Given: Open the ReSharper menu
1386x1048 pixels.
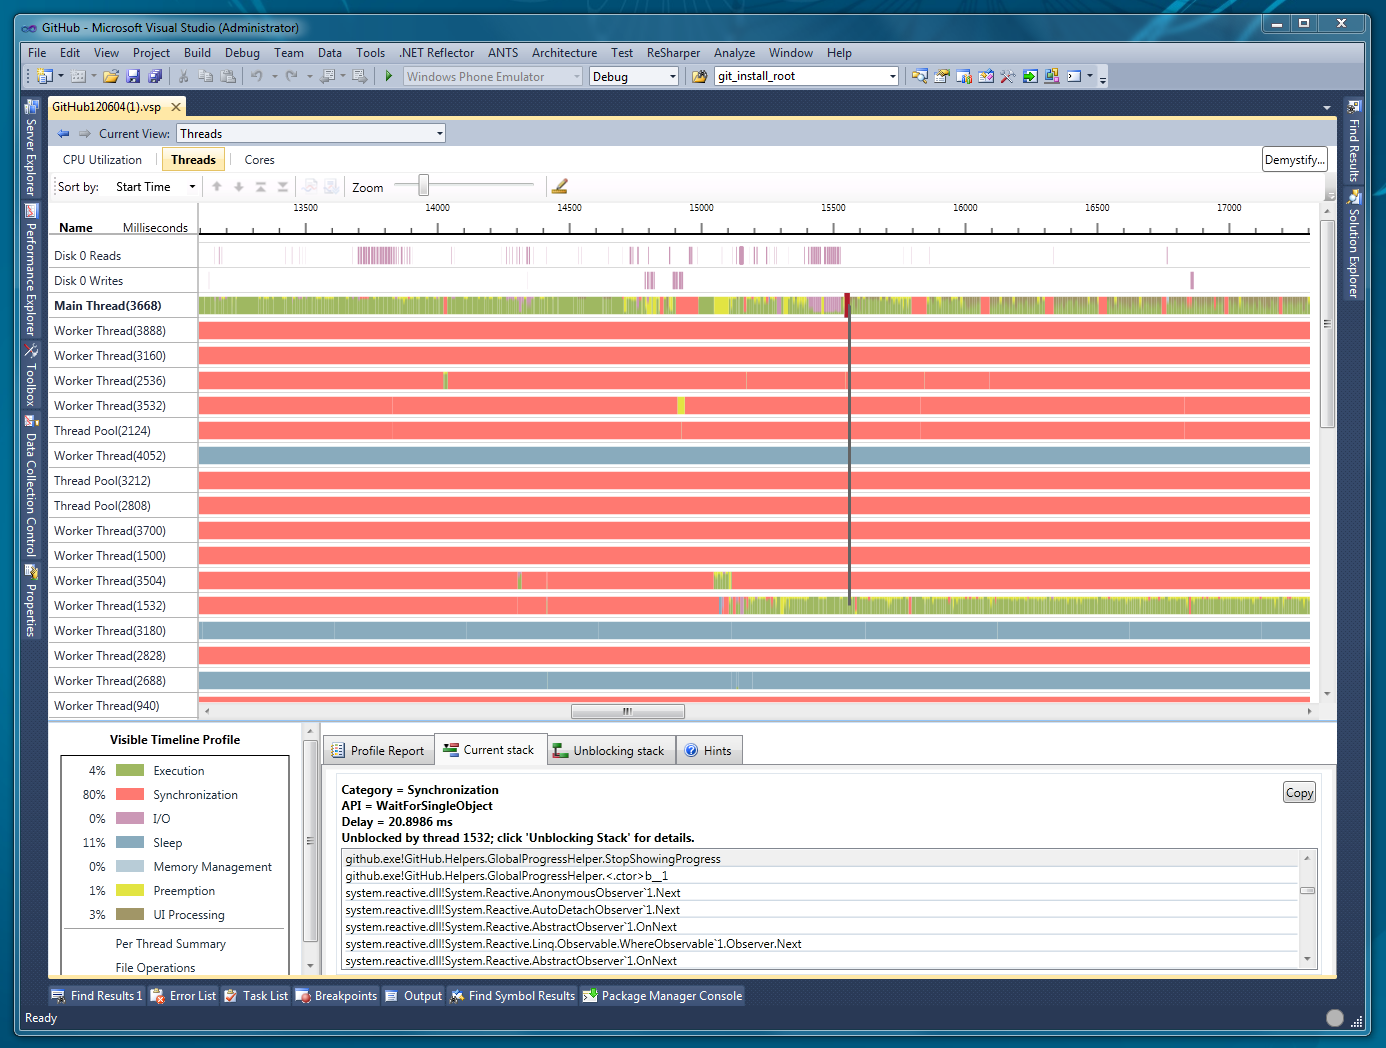Looking at the screenshot, I should (673, 53).
